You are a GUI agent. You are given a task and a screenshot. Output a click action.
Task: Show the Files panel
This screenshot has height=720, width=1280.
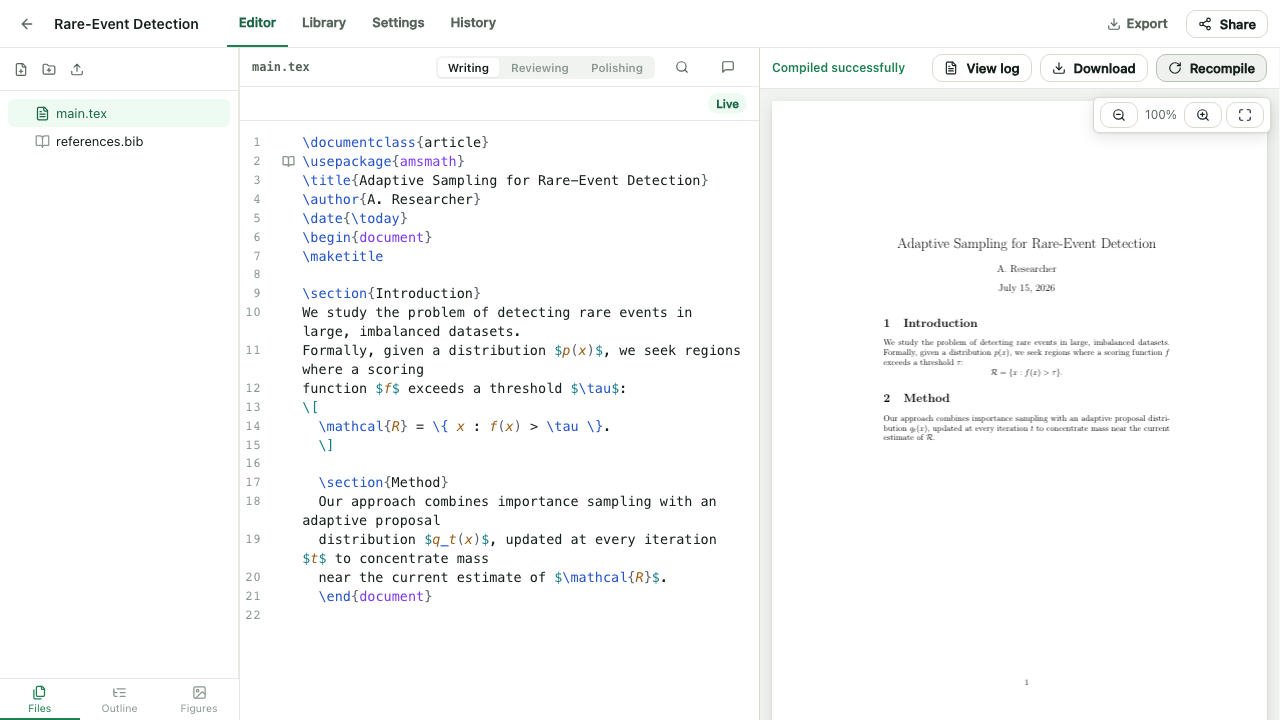coord(40,699)
